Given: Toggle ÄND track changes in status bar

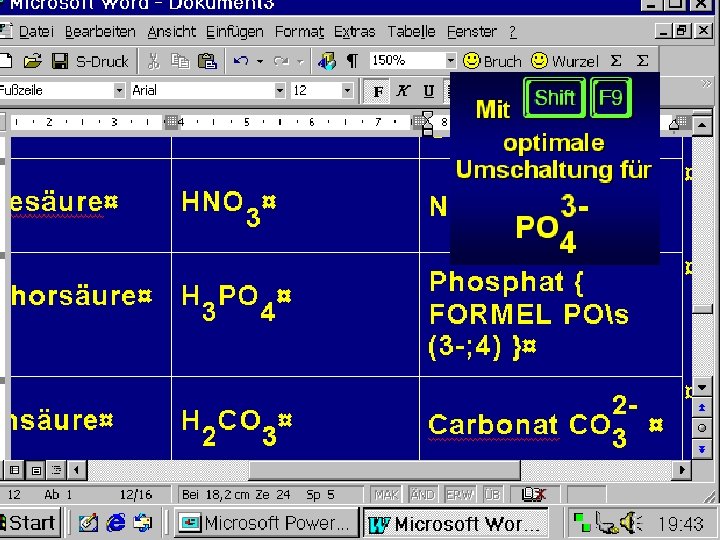Looking at the screenshot, I should coord(422,495).
